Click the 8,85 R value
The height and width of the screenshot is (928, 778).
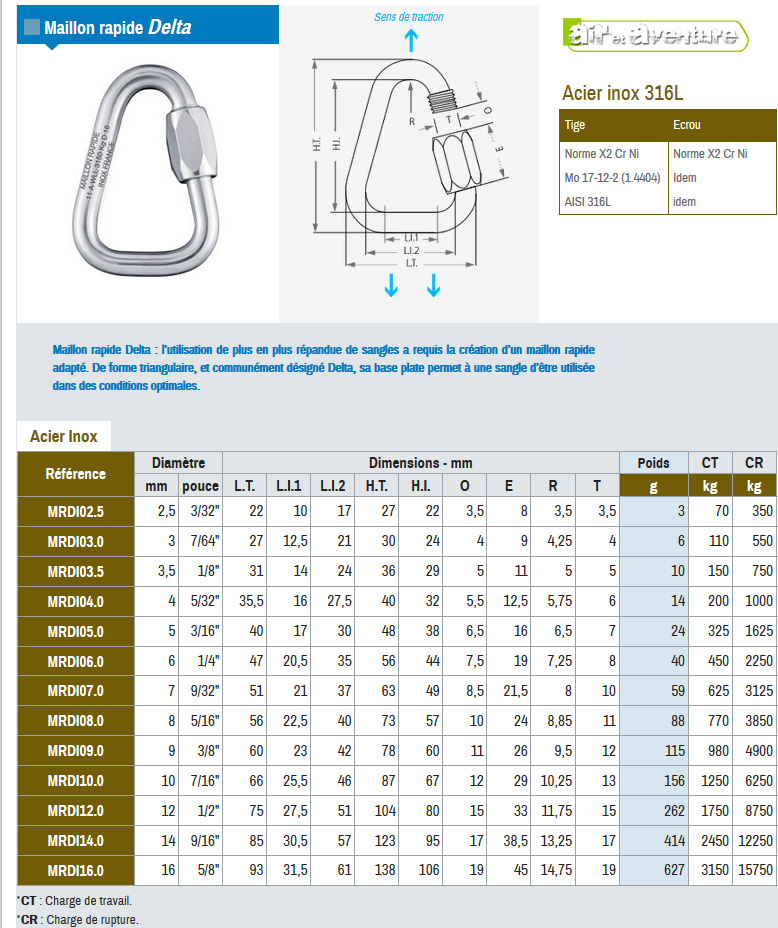[560, 721]
